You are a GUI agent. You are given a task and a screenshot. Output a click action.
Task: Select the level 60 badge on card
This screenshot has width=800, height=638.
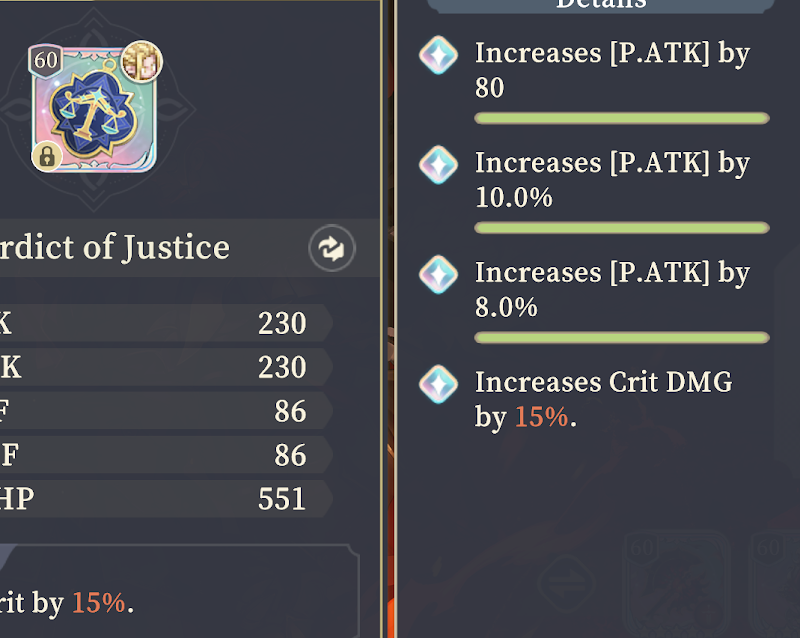click(x=46, y=60)
